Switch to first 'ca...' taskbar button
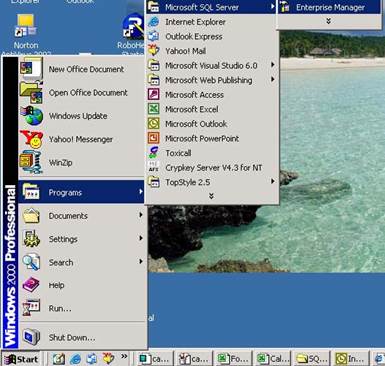This screenshot has width=385, height=366. coord(155,359)
